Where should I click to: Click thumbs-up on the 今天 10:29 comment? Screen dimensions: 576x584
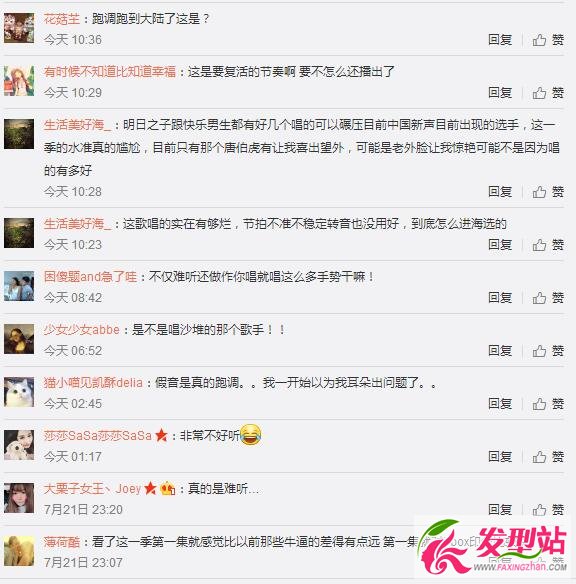click(x=548, y=92)
